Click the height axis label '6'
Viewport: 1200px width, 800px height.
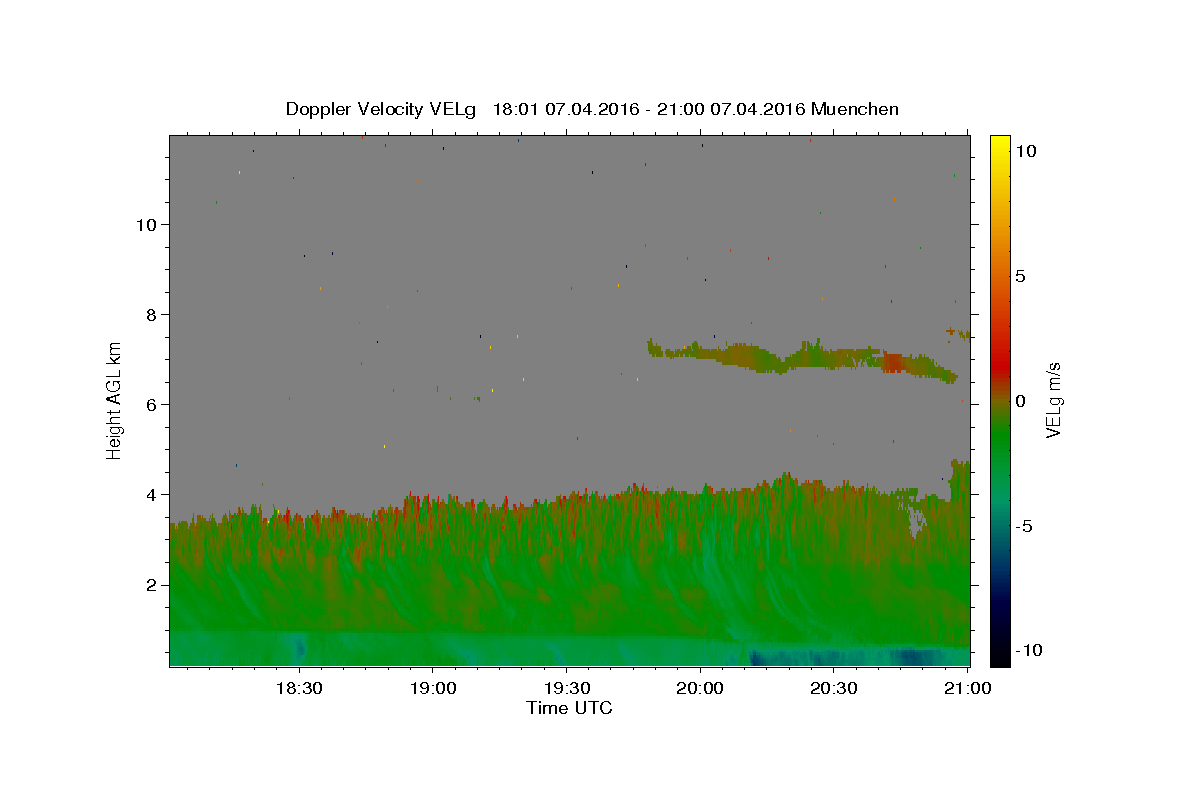[151, 404]
